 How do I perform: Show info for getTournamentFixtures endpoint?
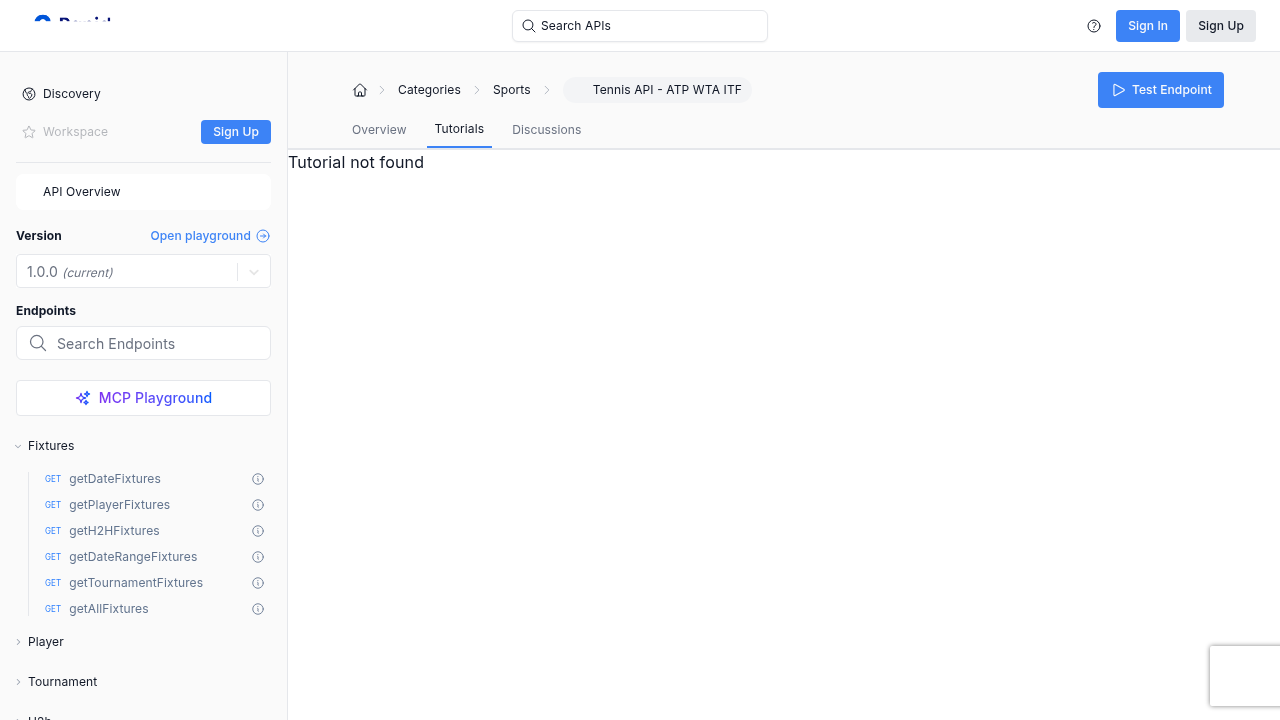click(258, 583)
